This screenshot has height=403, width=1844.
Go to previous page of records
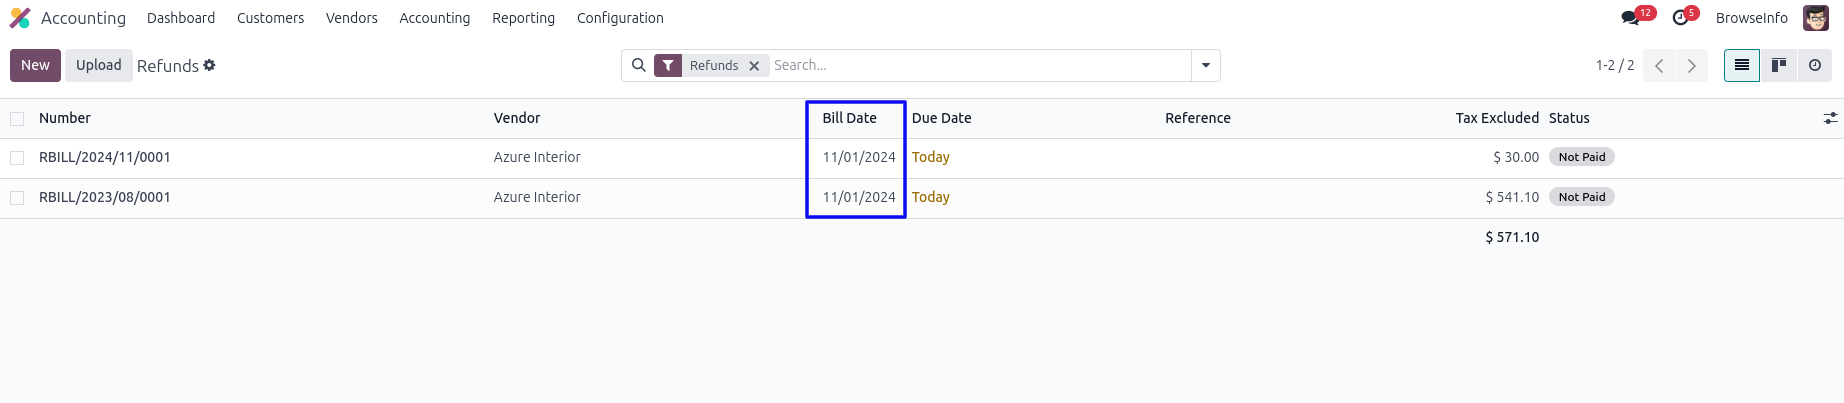pyautogui.click(x=1659, y=66)
